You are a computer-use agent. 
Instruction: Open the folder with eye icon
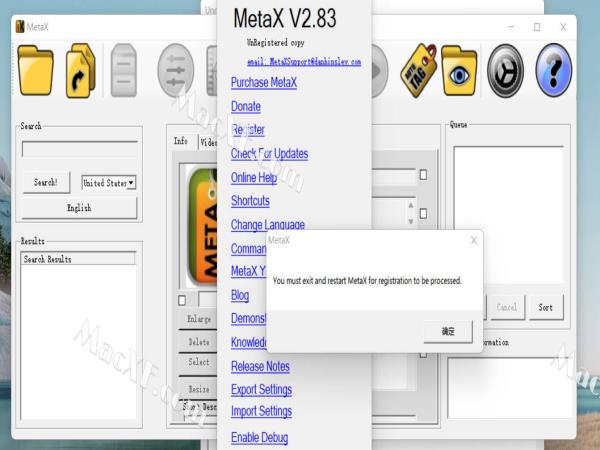tap(459, 70)
